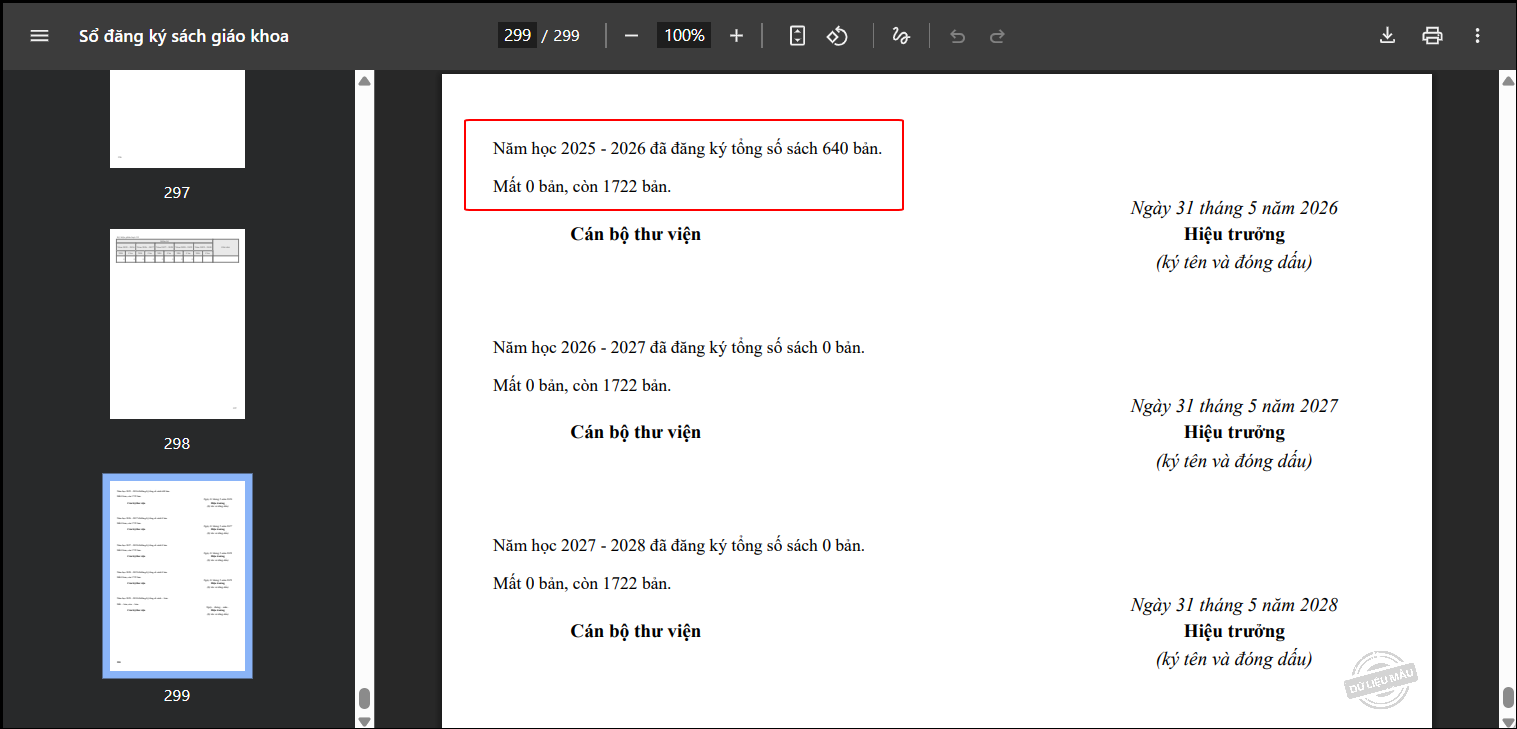Download the PDF file
The width and height of the screenshot is (1517, 729).
[1387, 36]
